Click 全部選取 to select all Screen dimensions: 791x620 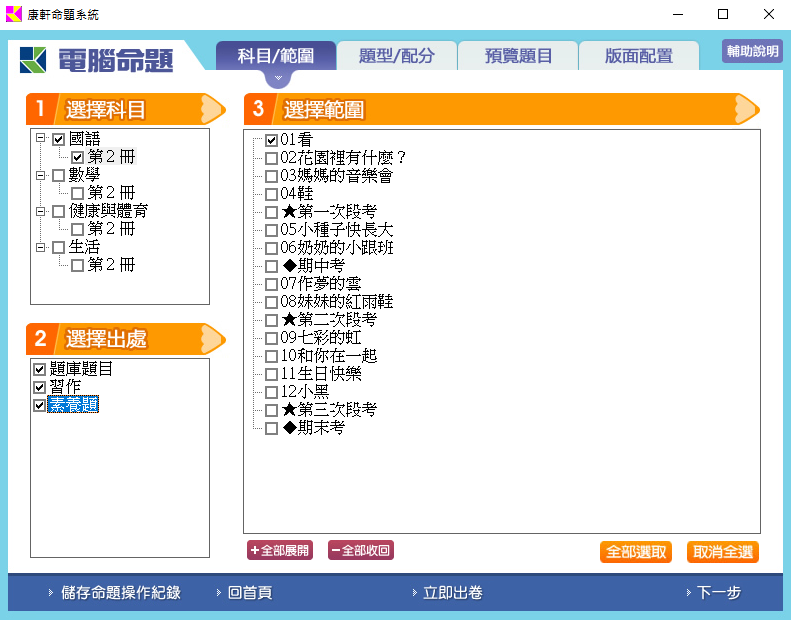point(636,552)
